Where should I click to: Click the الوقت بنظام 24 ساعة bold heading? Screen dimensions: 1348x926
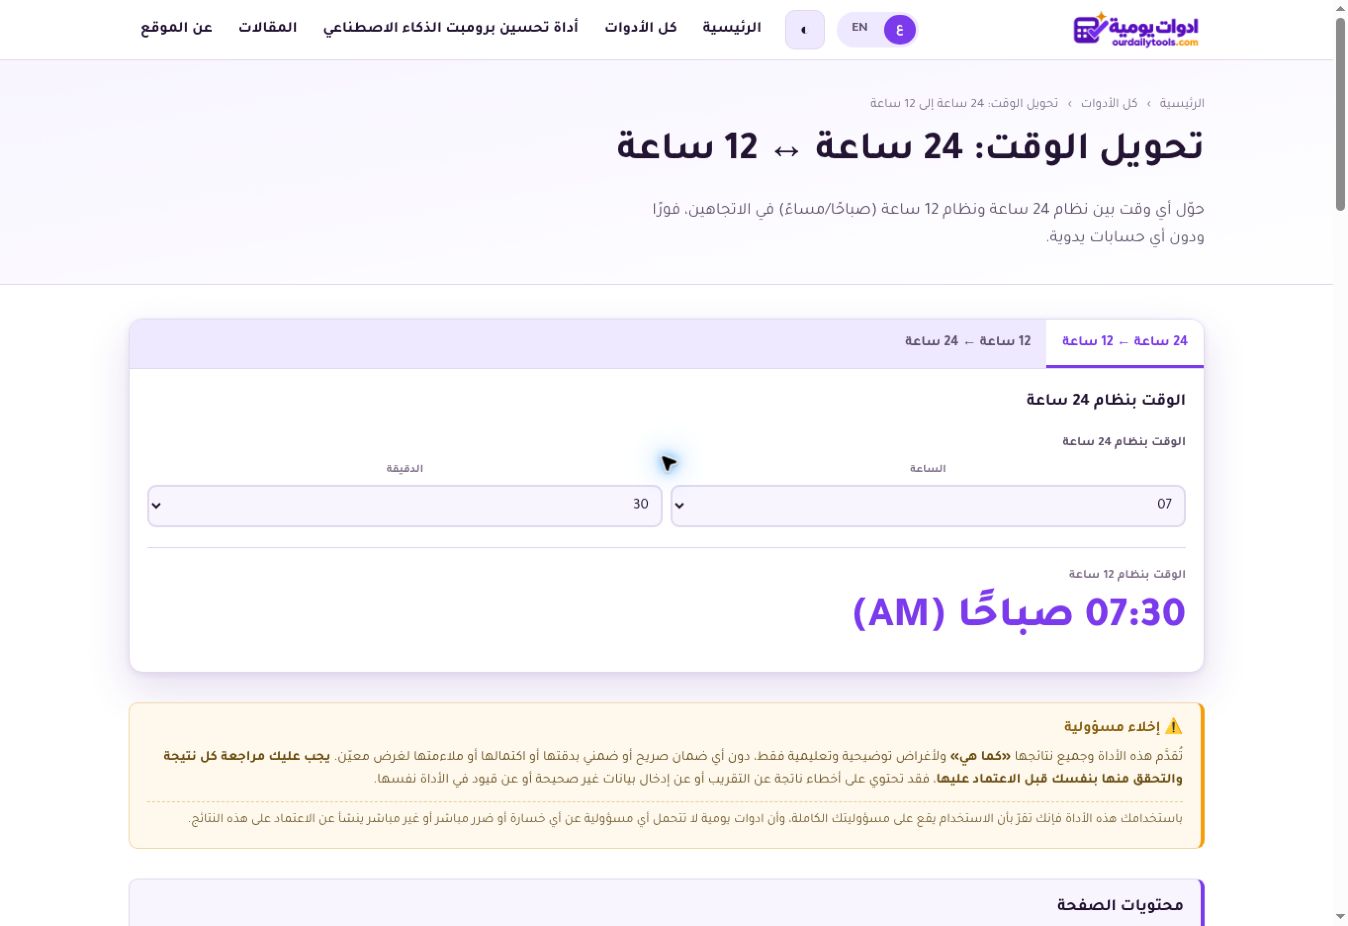click(1106, 400)
